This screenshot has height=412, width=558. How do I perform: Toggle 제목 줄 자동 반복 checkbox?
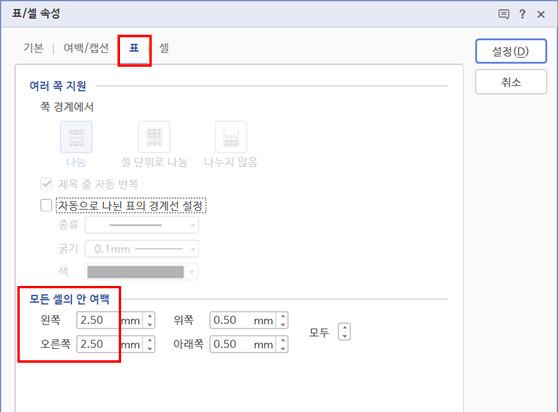(x=46, y=184)
